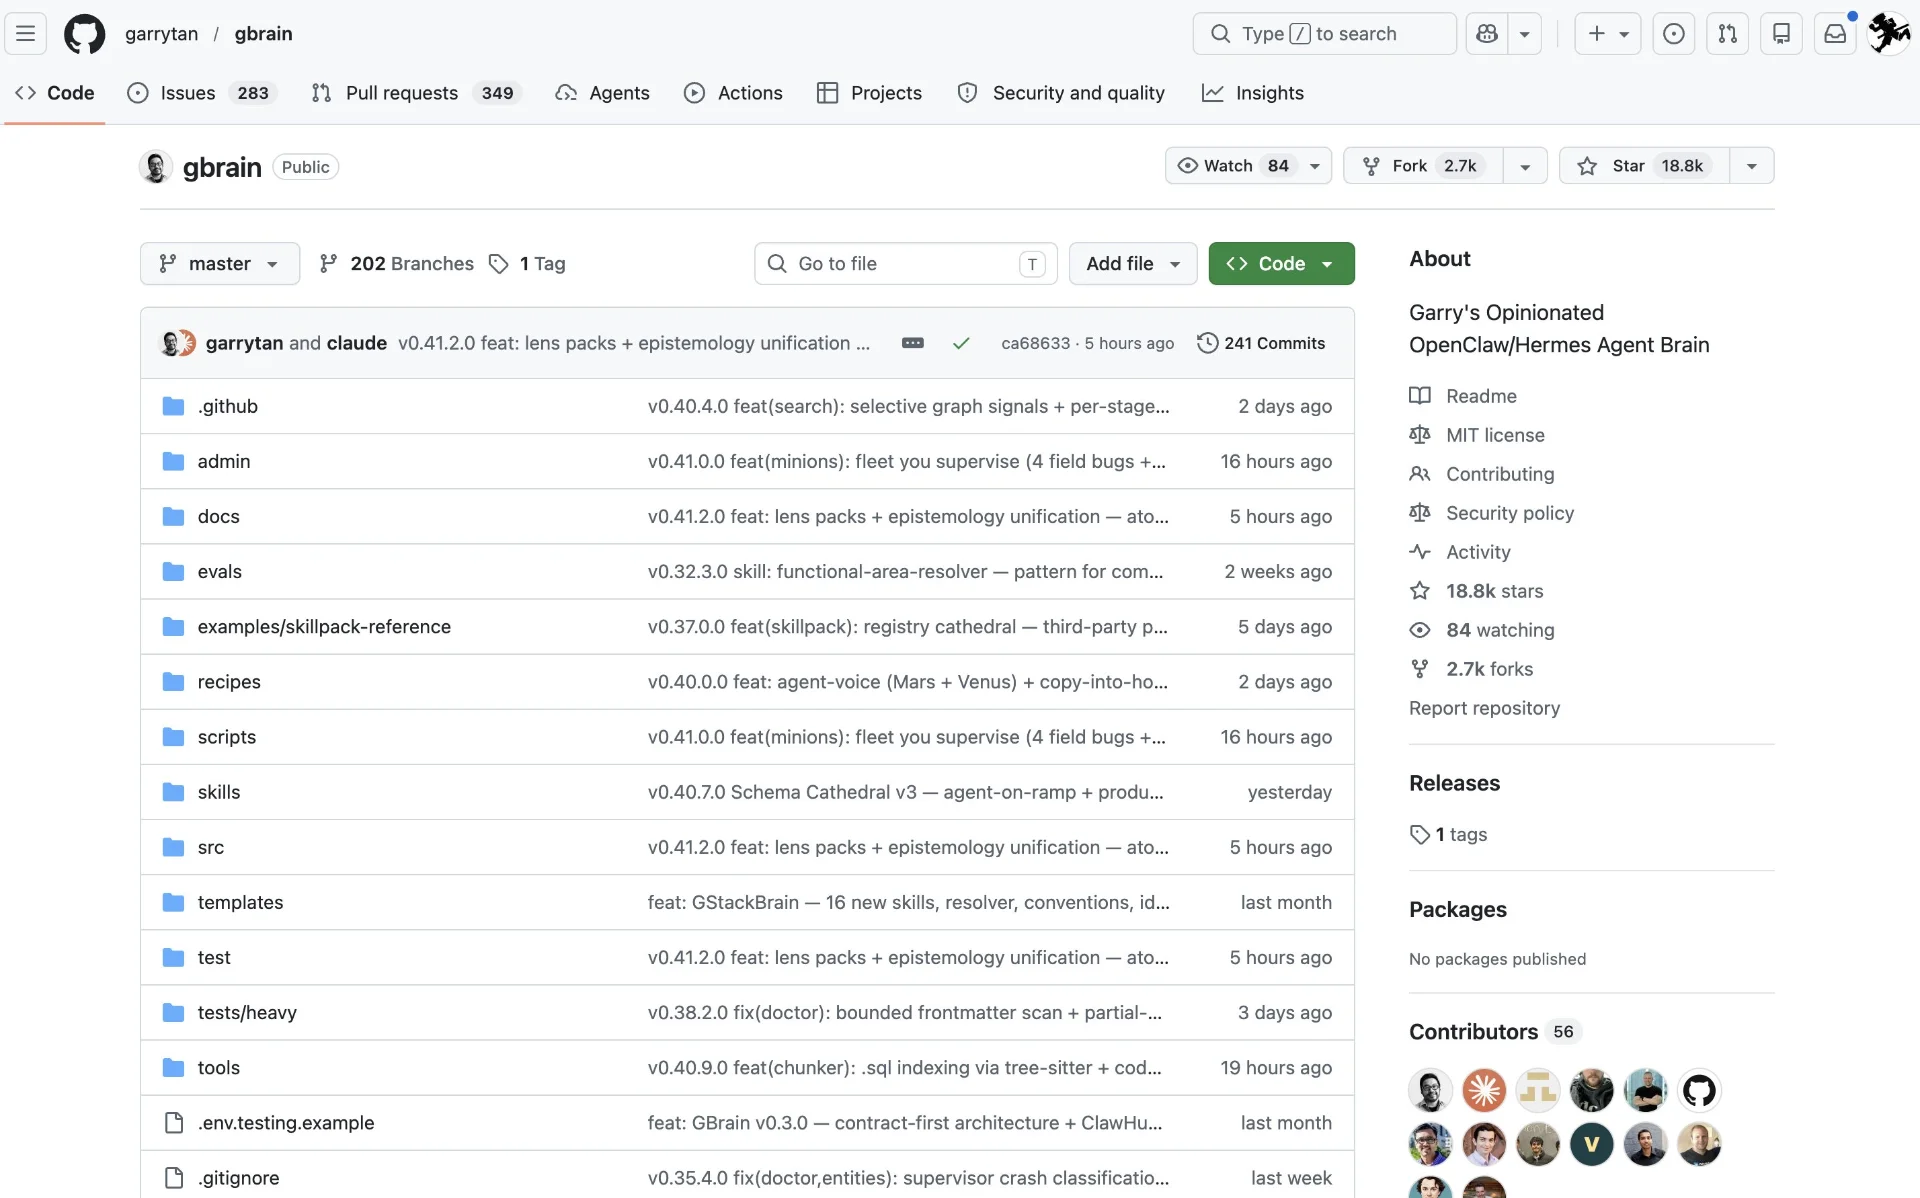Go to GitHub homepage via Octocat logo
This screenshot has width=1920, height=1198.
tap(84, 34)
